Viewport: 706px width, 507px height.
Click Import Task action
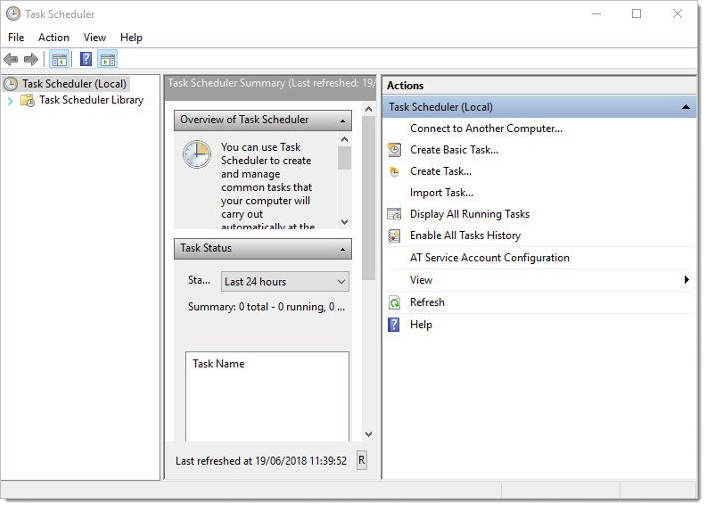[x=441, y=192]
